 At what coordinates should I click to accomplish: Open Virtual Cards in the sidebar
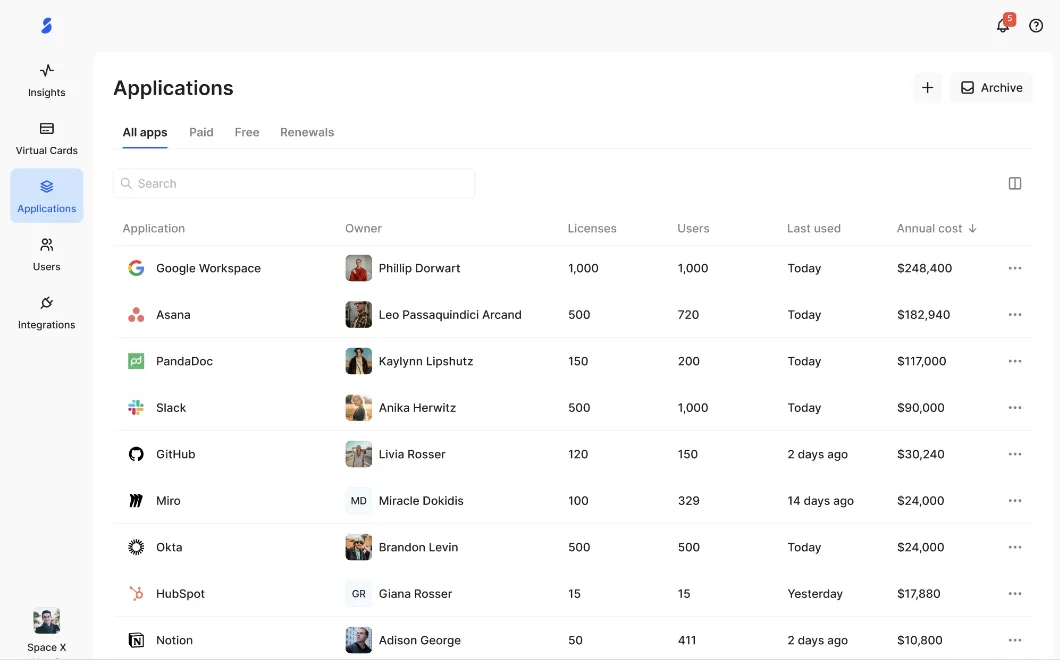[x=47, y=138]
